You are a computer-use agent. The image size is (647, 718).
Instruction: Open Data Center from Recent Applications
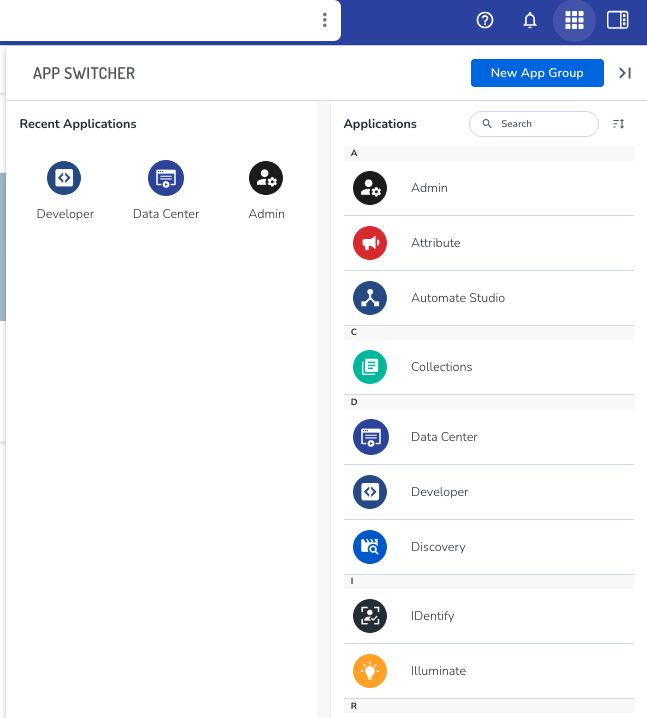tap(166, 178)
